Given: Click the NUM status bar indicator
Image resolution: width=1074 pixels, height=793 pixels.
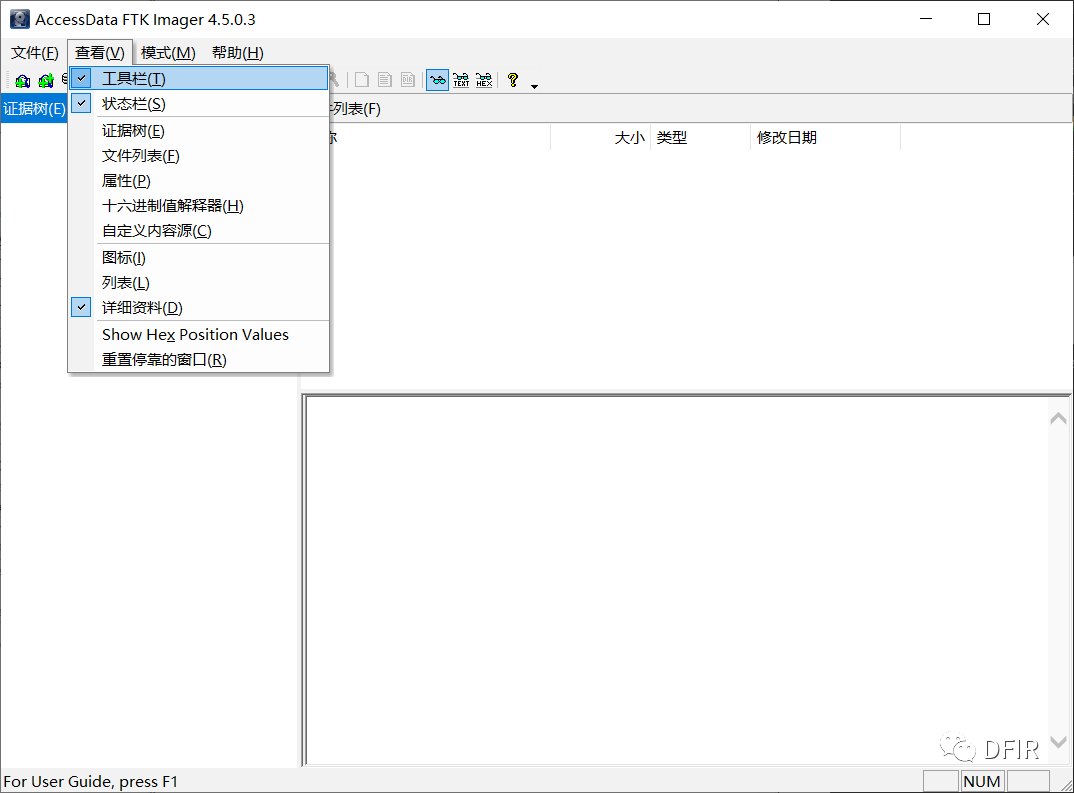Looking at the screenshot, I should point(982,781).
